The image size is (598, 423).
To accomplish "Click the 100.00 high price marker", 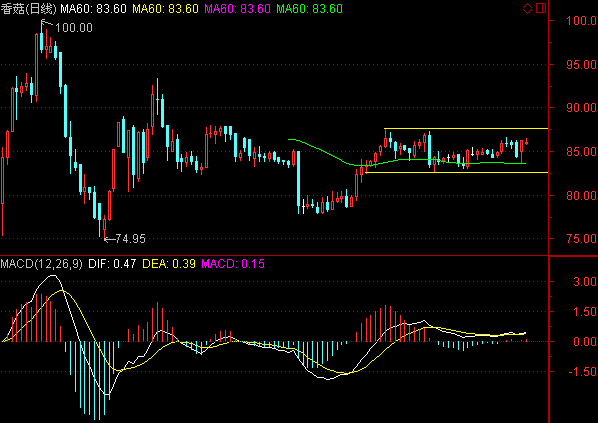I will coord(74,27).
